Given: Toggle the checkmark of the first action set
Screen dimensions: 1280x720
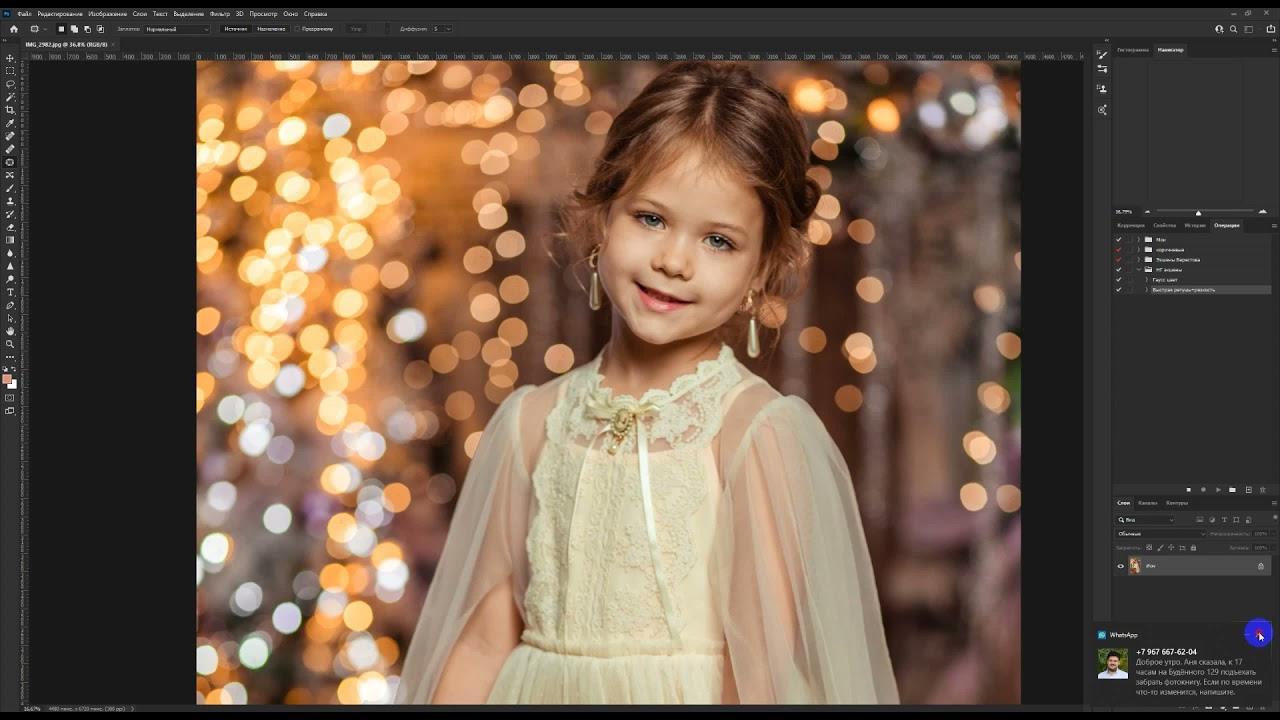Looking at the screenshot, I should click(x=1118, y=240).
